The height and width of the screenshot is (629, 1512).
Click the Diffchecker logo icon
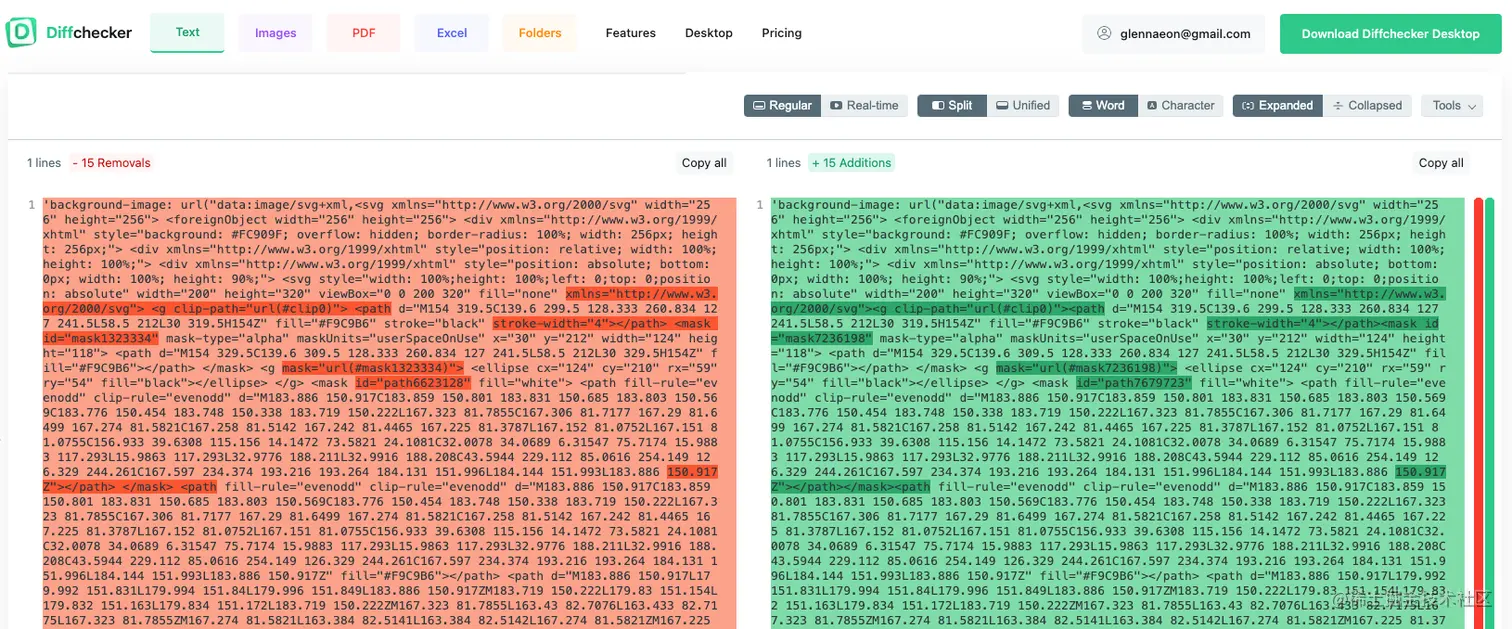coord(21,32)
